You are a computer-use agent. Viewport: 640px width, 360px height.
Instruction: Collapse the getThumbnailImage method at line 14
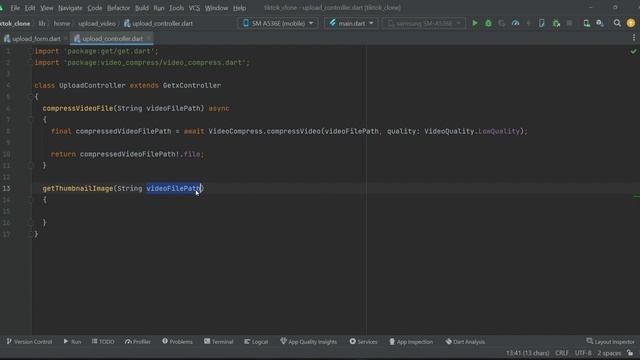click(x=30, y=200)
